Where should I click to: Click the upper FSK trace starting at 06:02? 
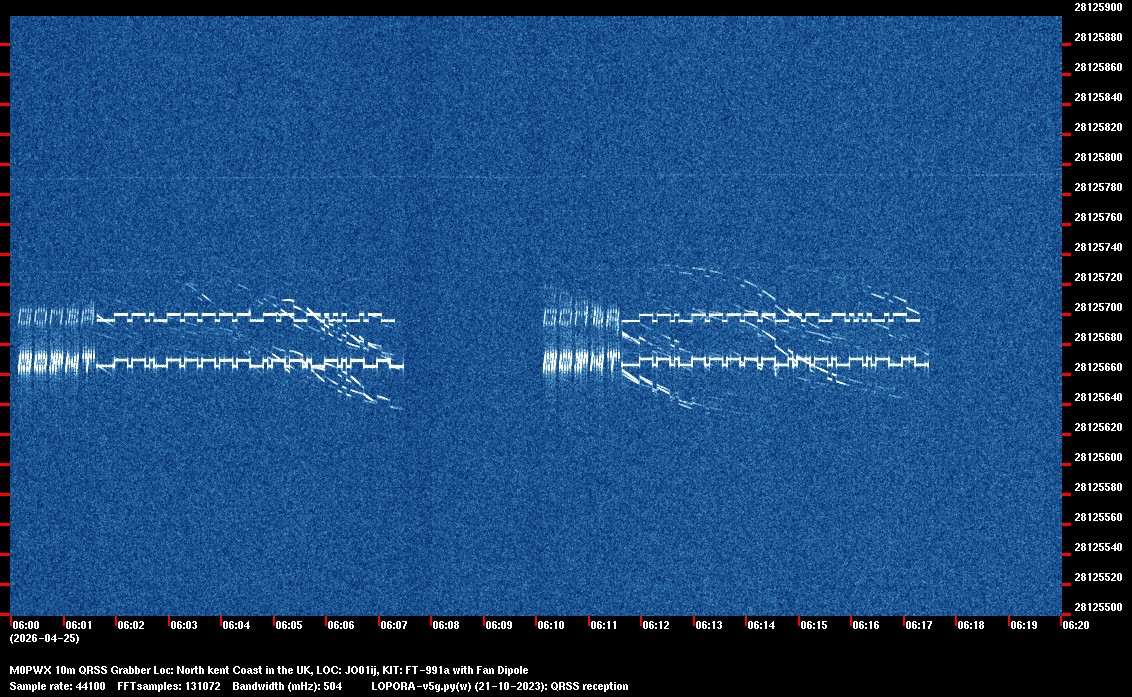(245, 316)
